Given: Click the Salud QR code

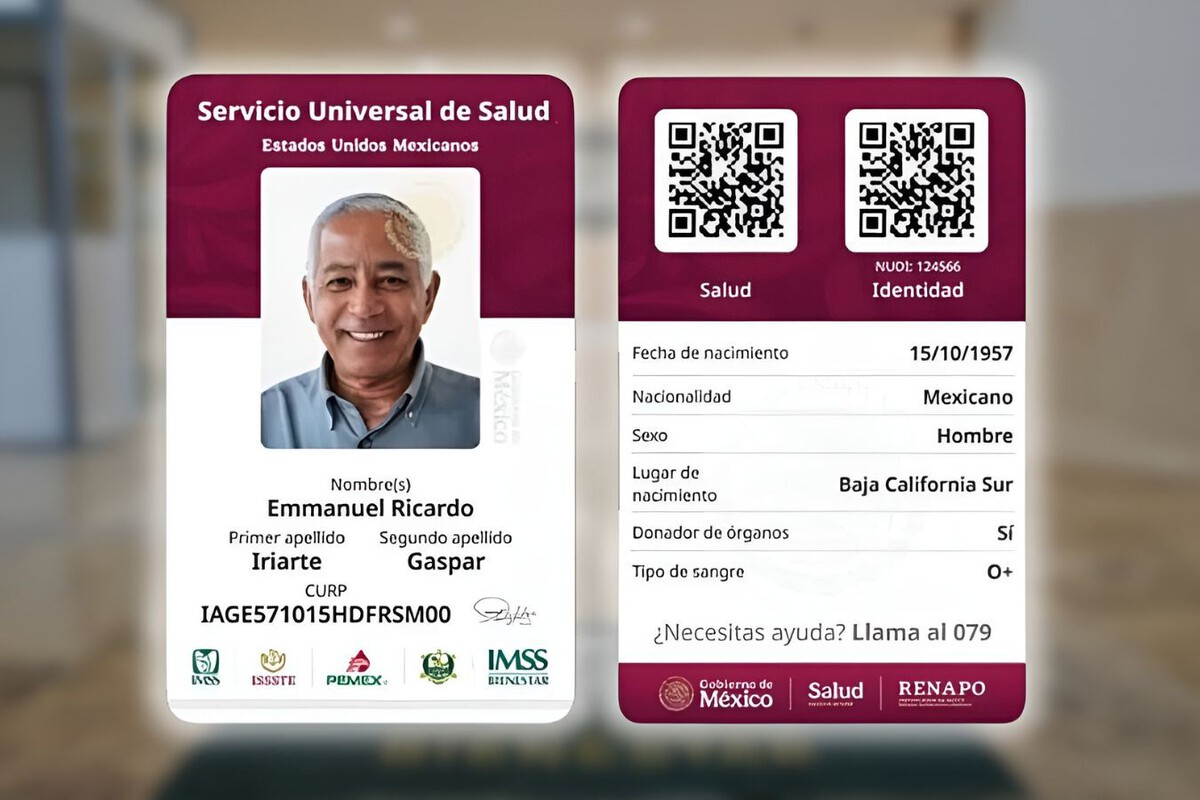Looking at the screenshot, I should [x=726, y=180].
